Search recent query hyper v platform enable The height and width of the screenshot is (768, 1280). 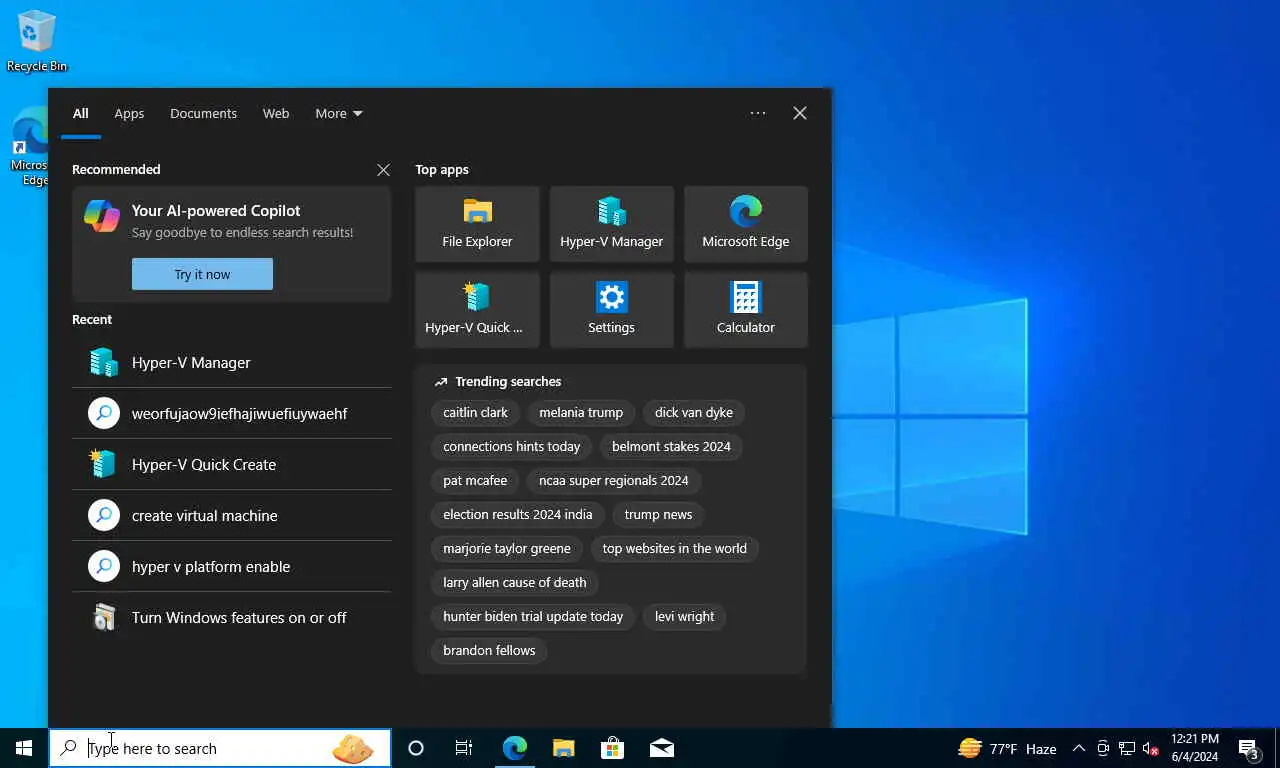click(232, 566)
